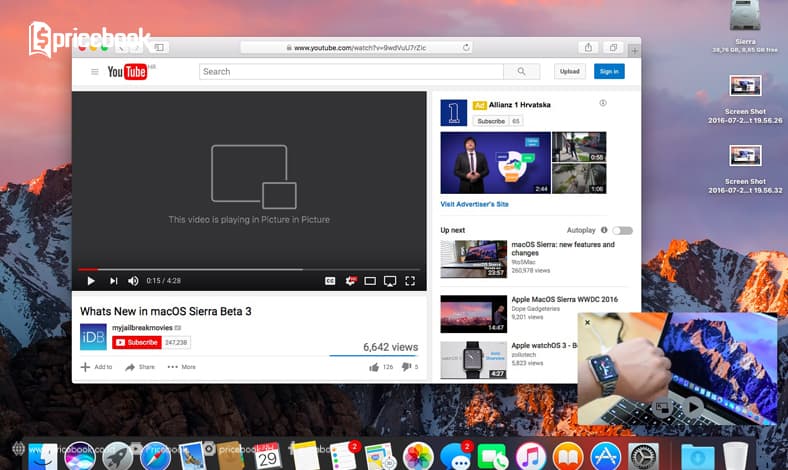Viewport: 788px width, 470px height.
Task: Open the player settings gear
Action: click(x=350, y=281)
